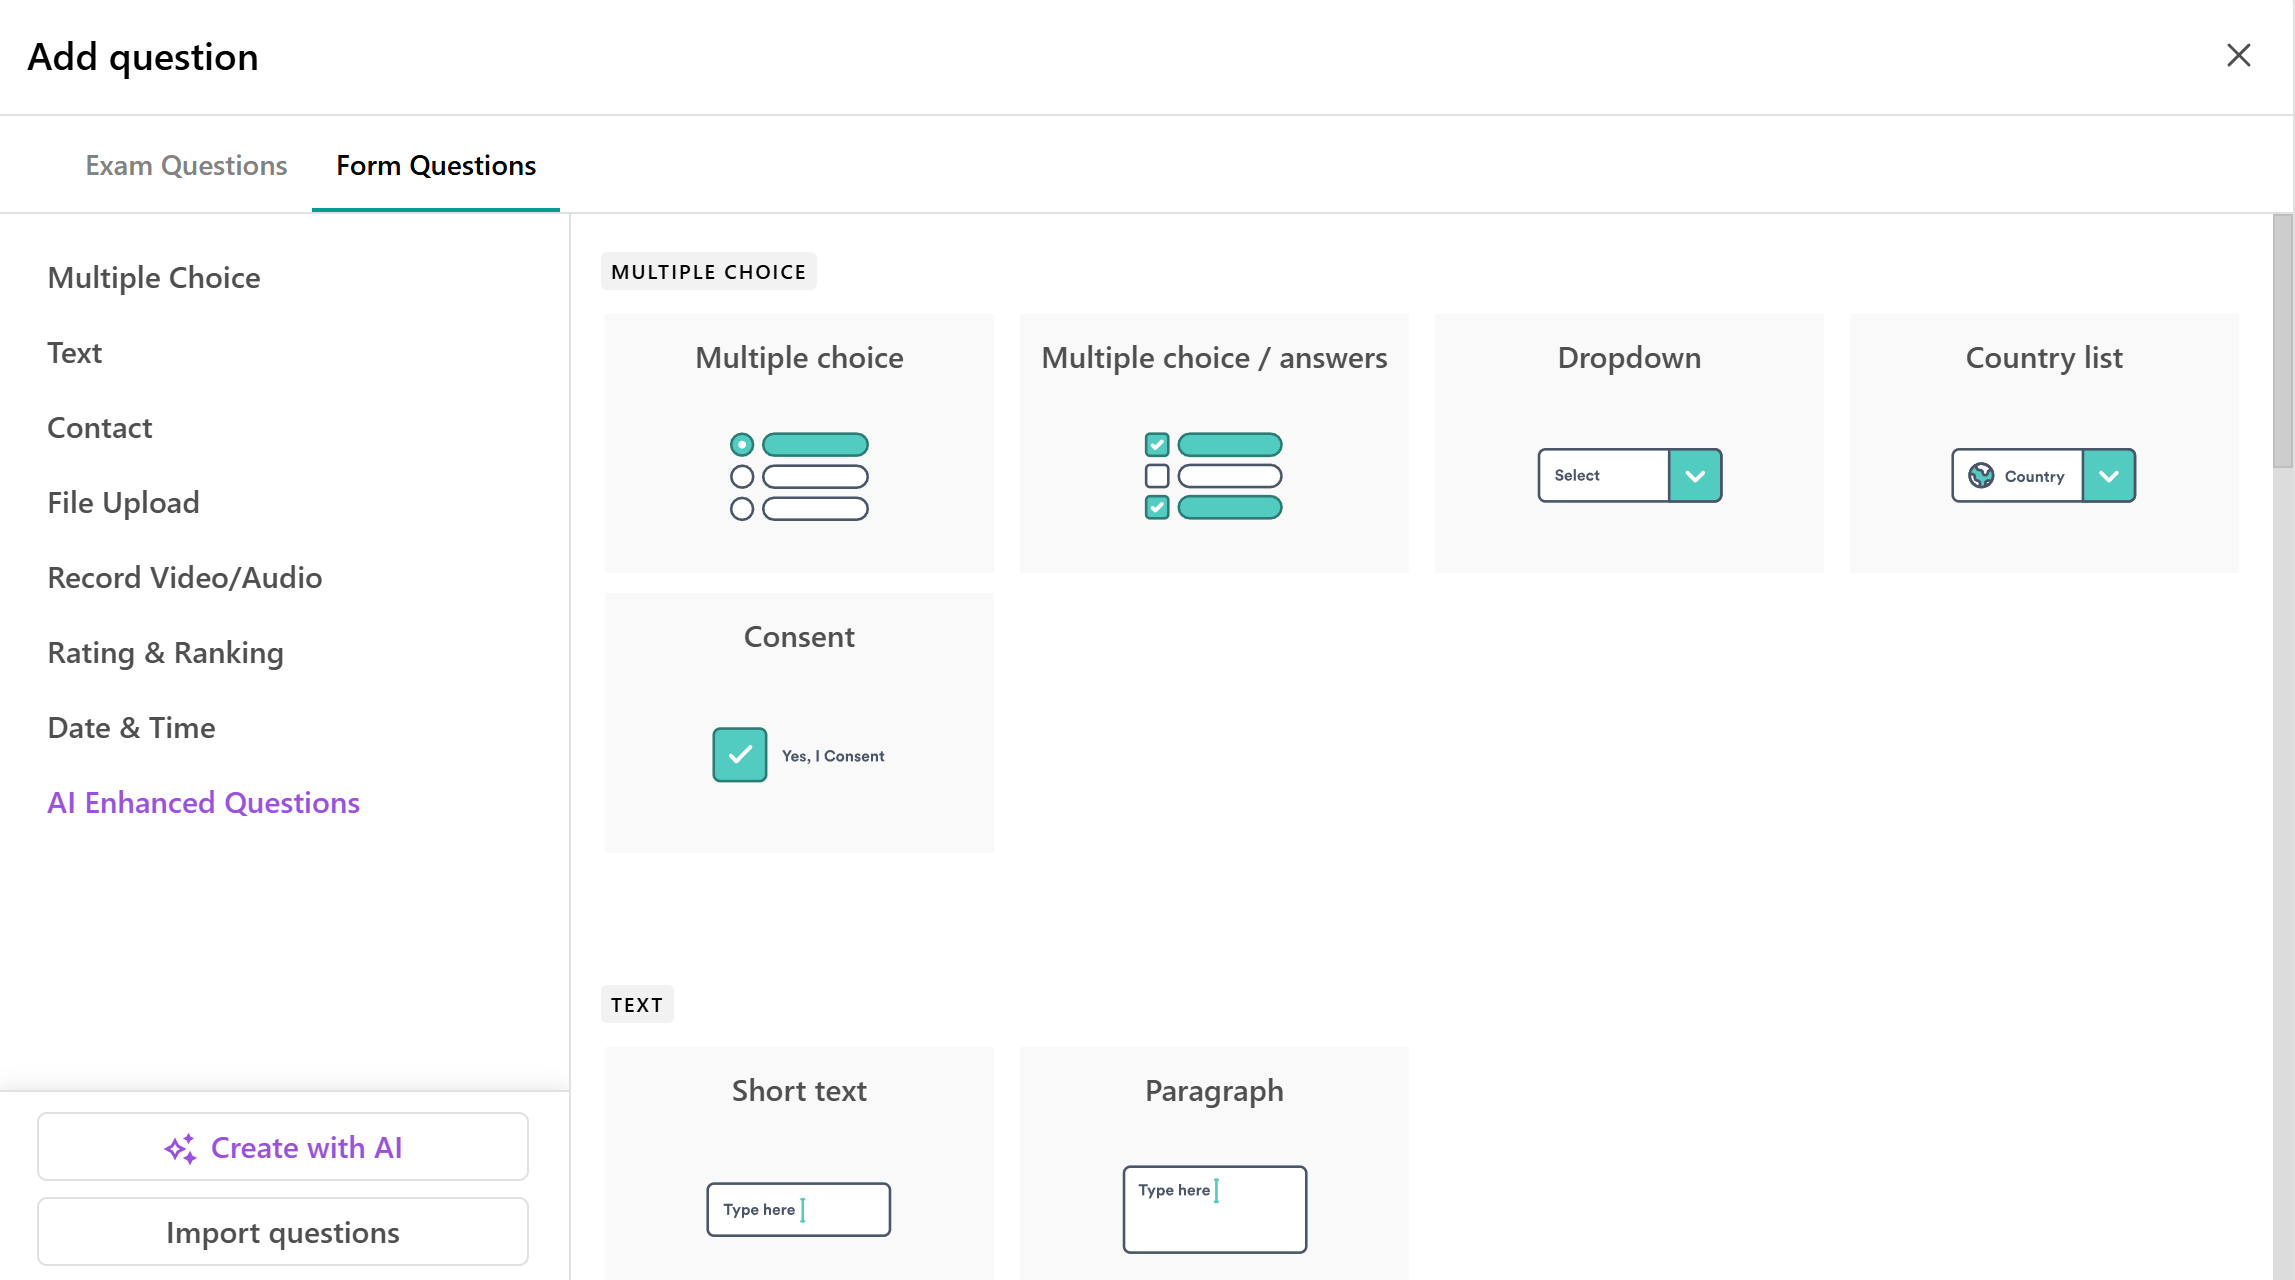
Task: Open the Rating & Ranking category
Action: pos(165,653)
